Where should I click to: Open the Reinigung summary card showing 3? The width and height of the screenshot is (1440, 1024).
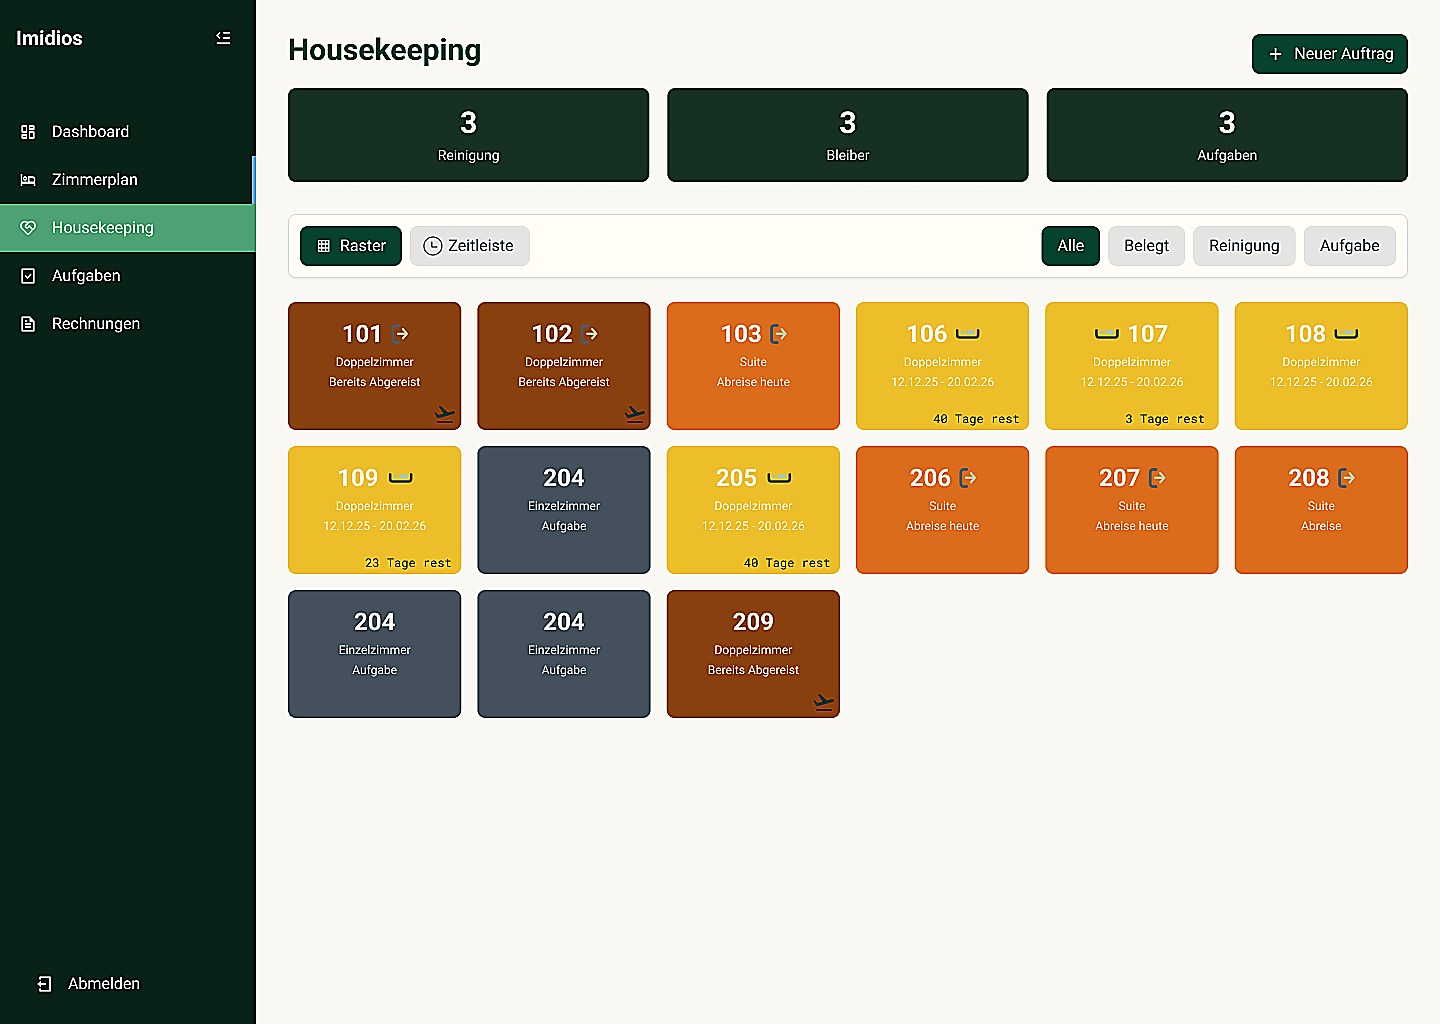point(468,135)
